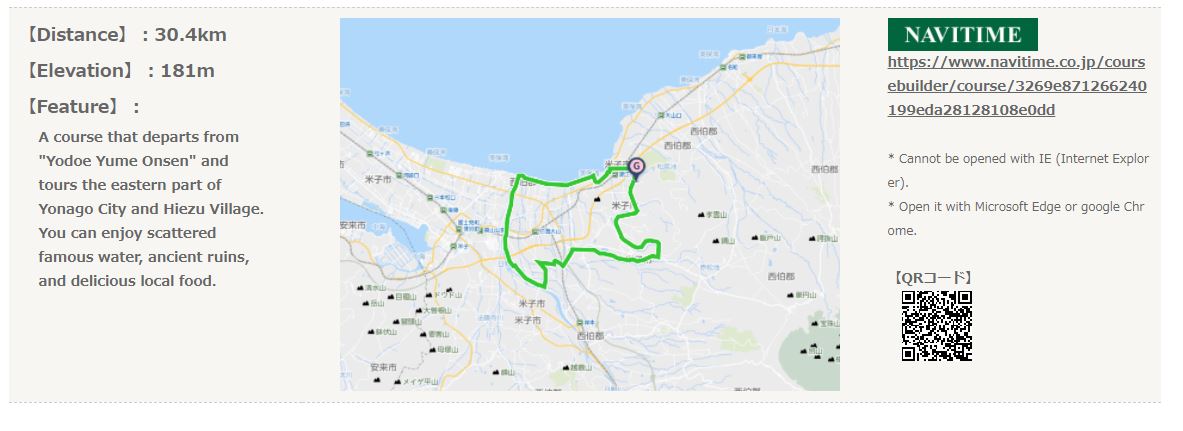Select the Elevation 181m text
This screenshot has height=431, width=1183.
120,70
